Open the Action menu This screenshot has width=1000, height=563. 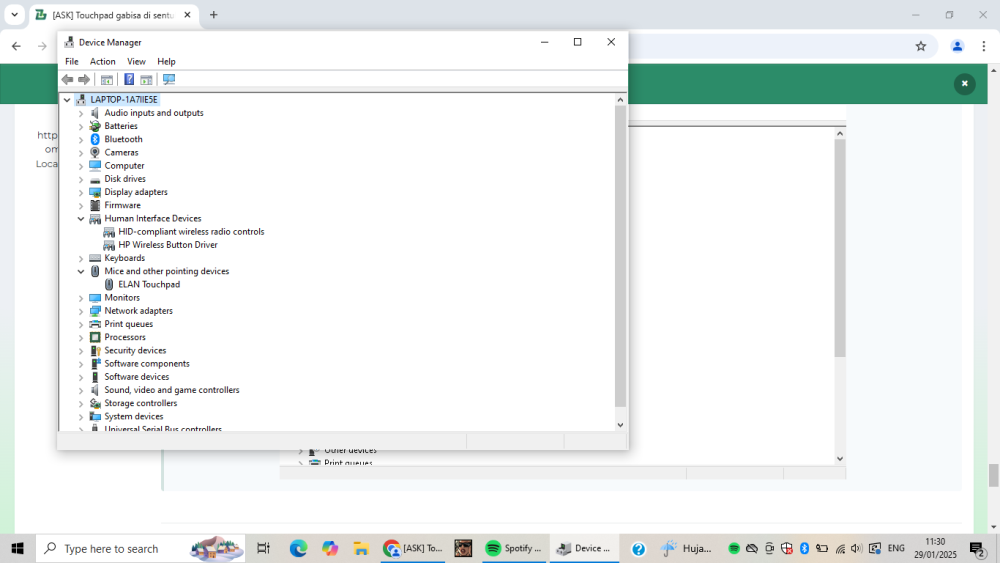[102, 61]
